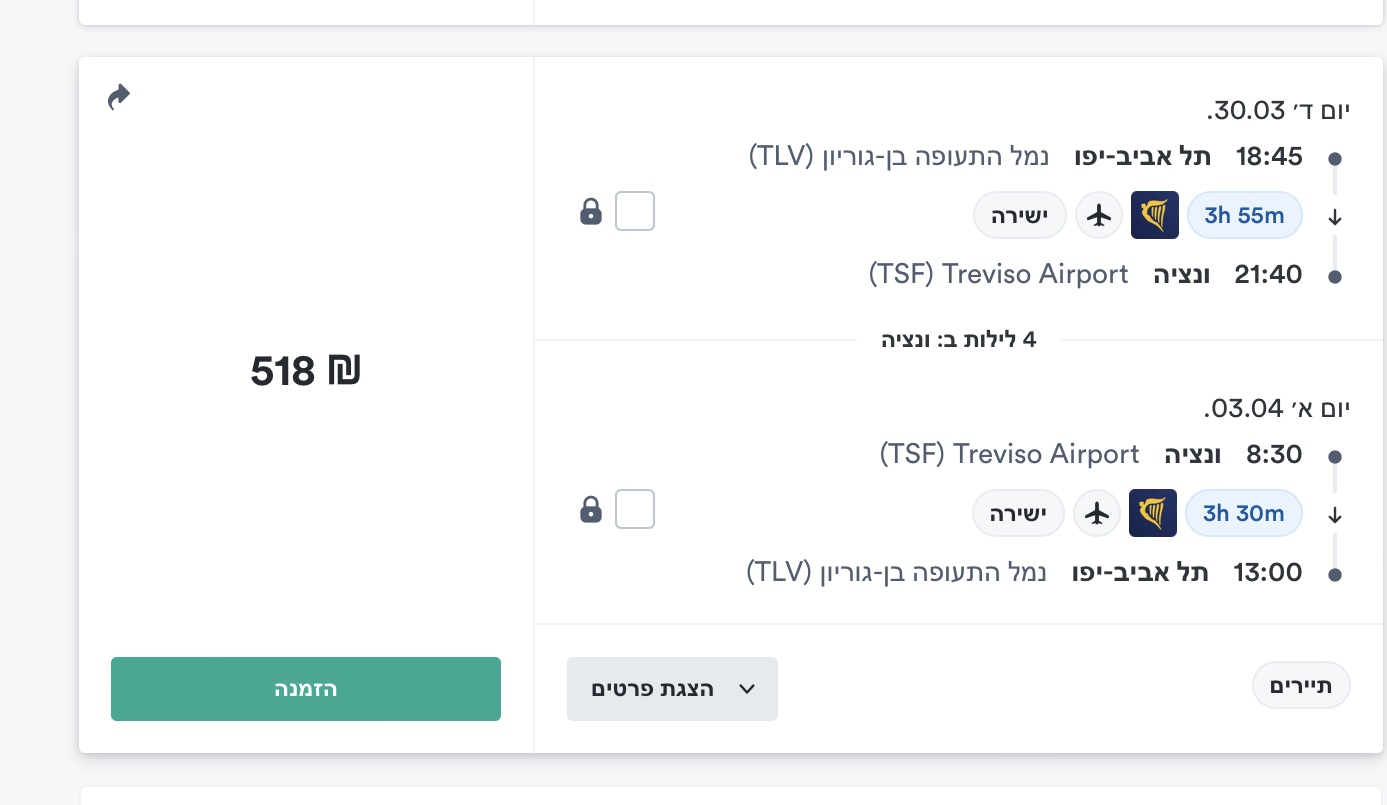Click the 3h 55m duration badge
The image size is (1387, 805).
[1244, 215]
